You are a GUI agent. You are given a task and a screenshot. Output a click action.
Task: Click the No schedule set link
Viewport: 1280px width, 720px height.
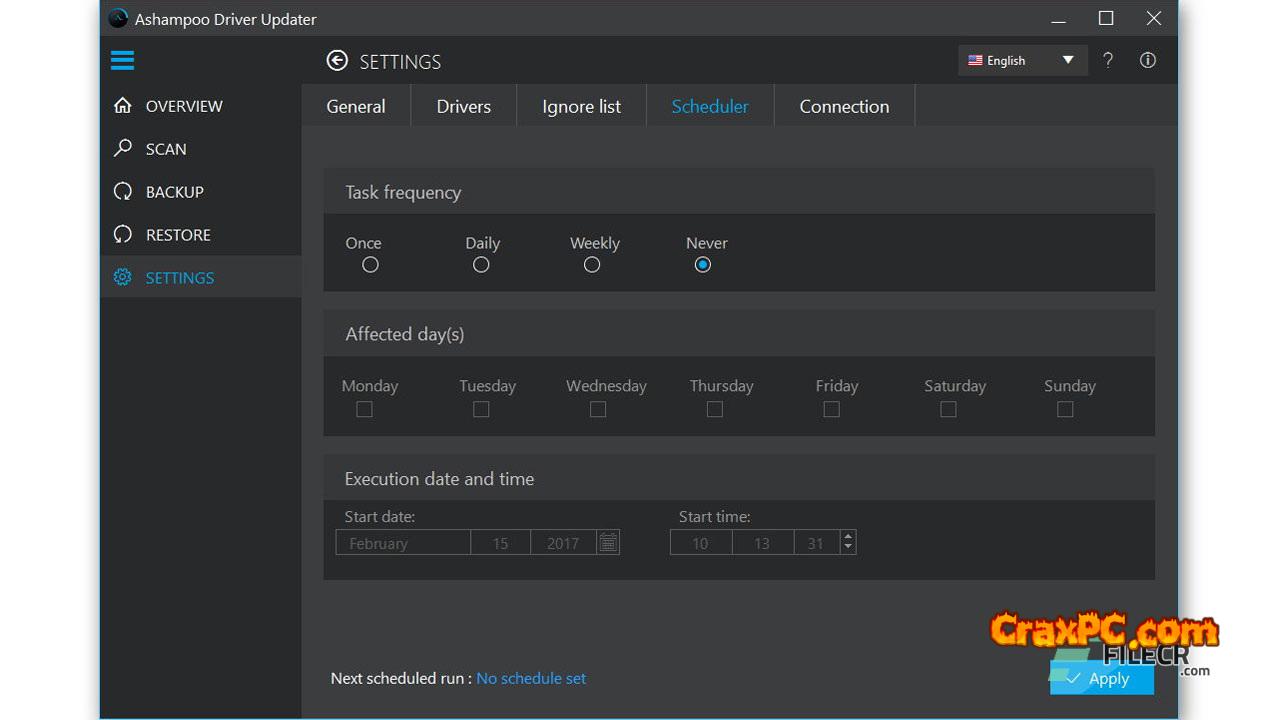(531, 678)
